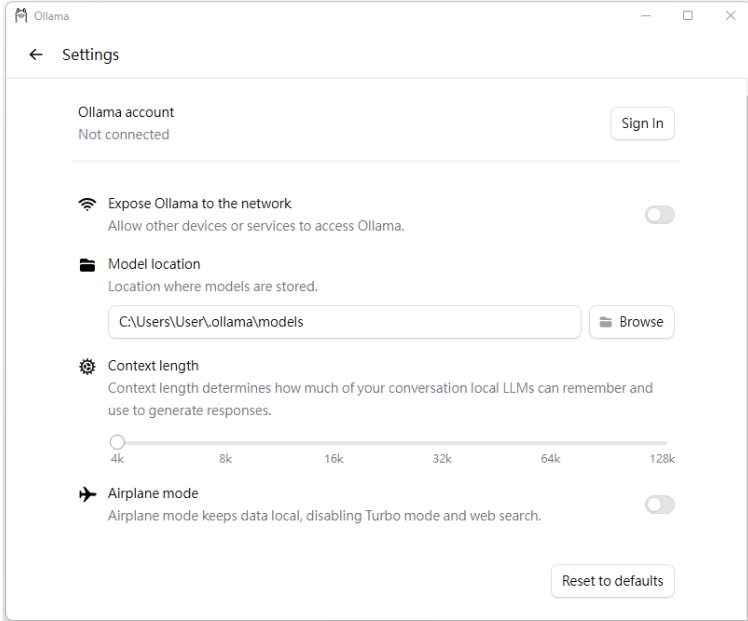Click the airplane icon beside Airplane mode
The height and width of the screenshot is (621, 748).
click(88, 494)
